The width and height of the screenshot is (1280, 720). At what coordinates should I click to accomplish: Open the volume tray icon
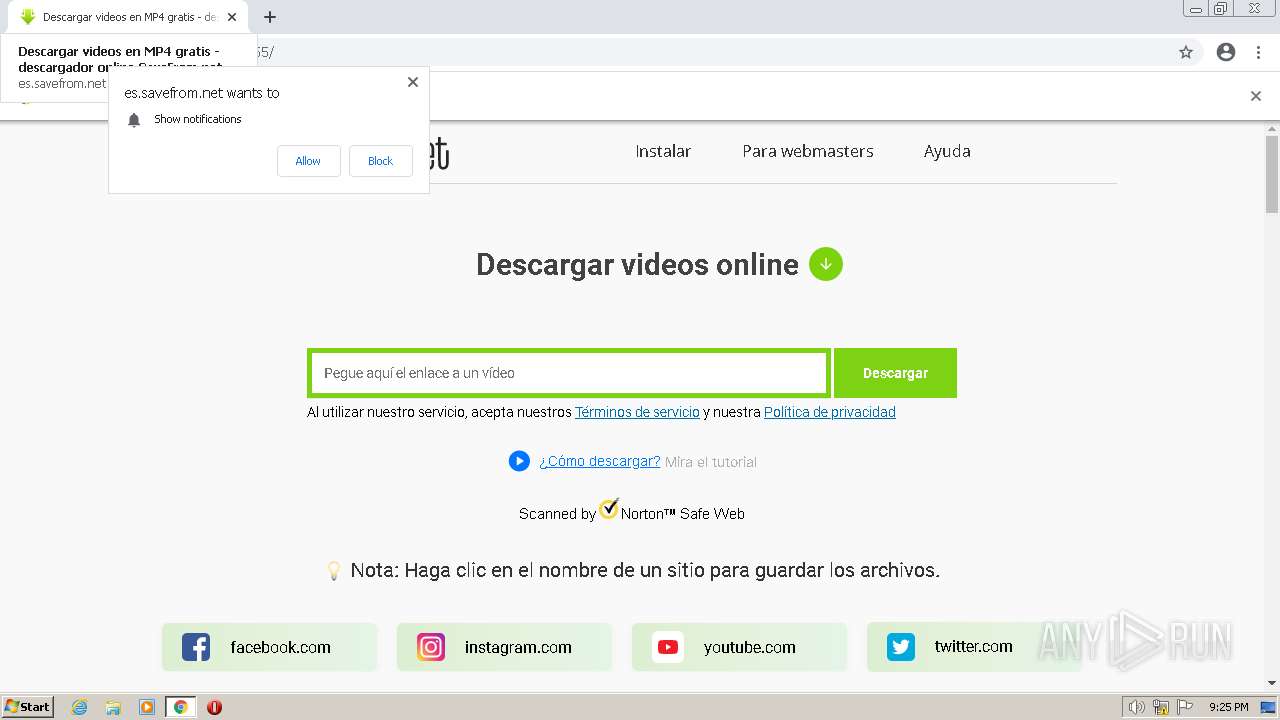[x=1137, y=707]
